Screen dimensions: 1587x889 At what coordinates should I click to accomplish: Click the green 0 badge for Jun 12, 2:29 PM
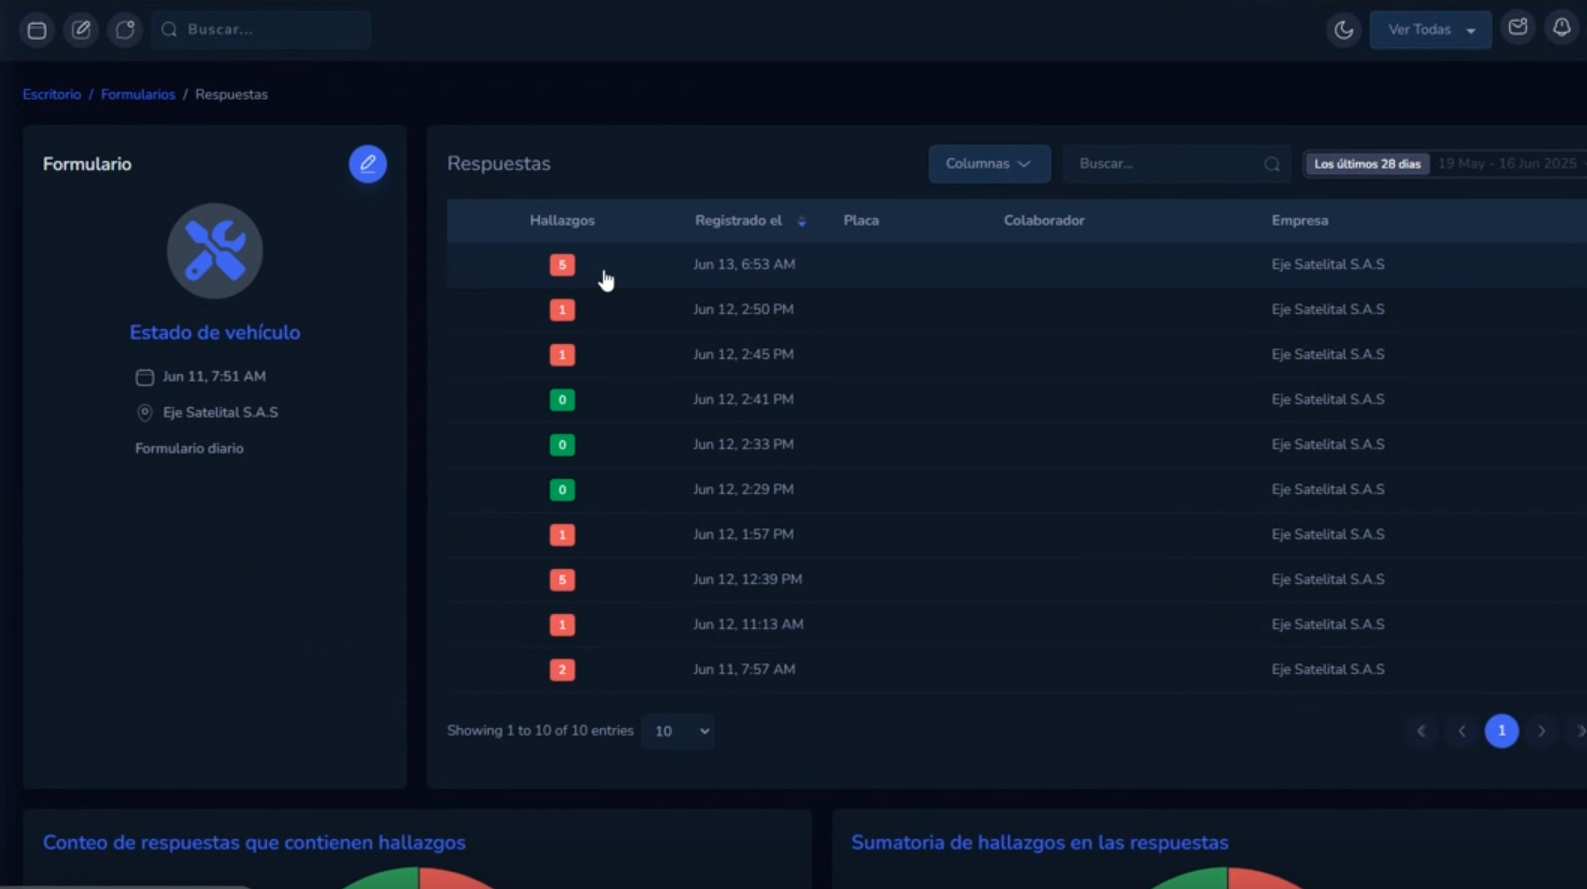click(x=562, y=490)
